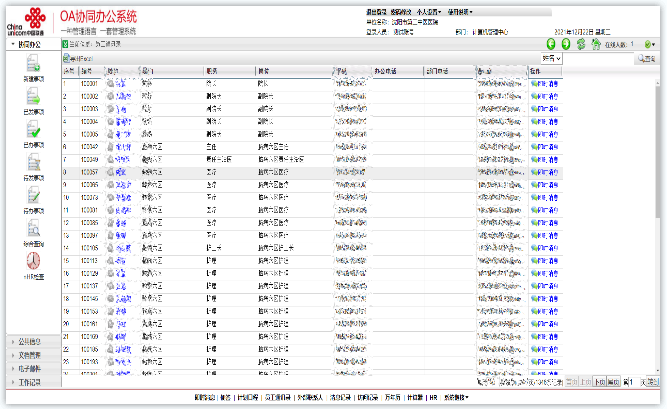
Task: Click the first top menu item, left of 密码修改
Action: (x=376, y=12)
